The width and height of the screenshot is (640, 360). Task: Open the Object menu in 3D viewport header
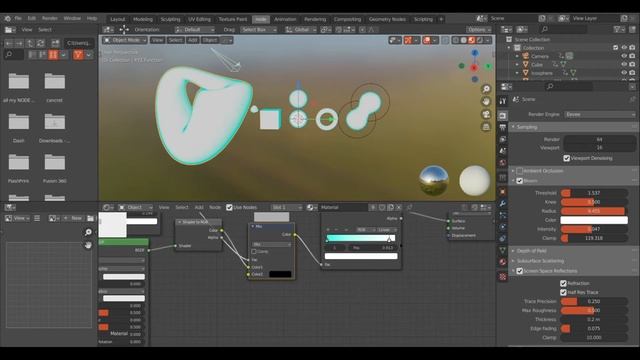[210, 40]
